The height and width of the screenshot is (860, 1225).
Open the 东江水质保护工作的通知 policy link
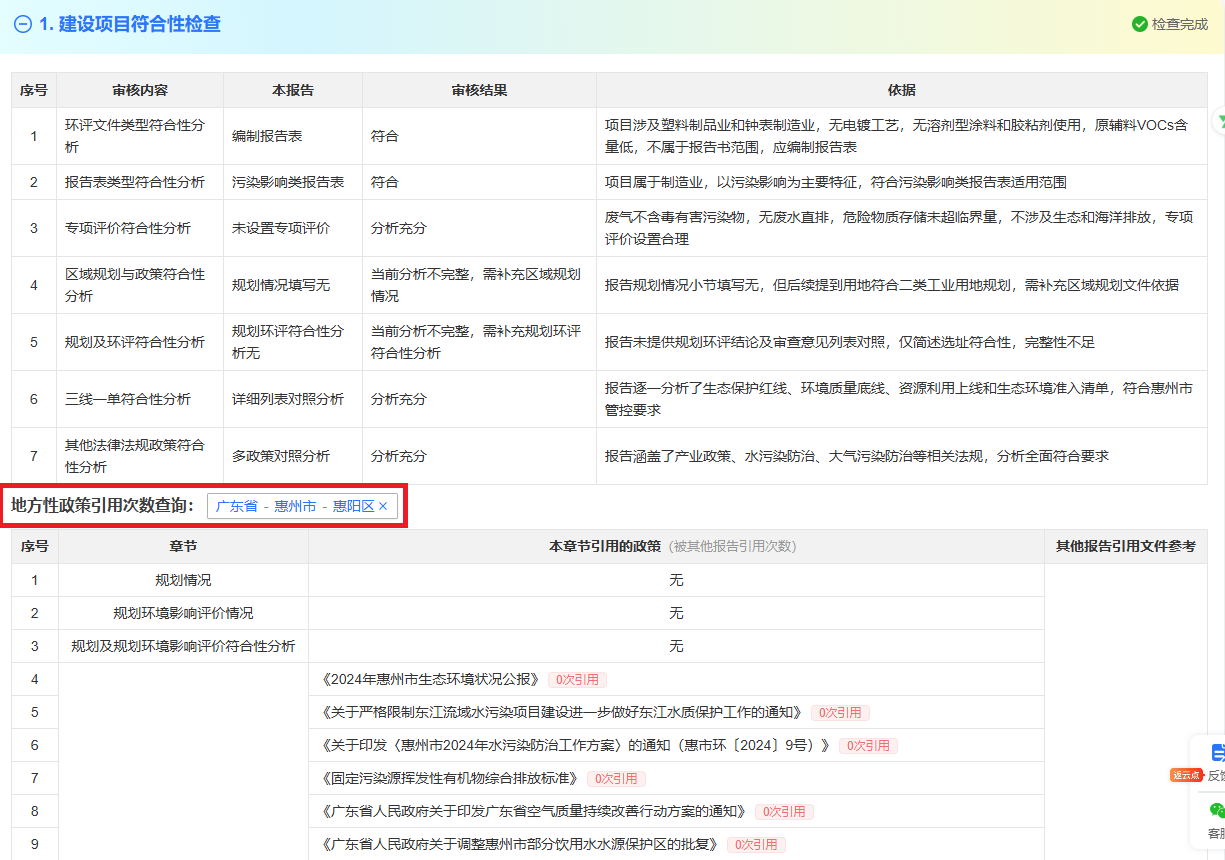click(x=562, y=713)
